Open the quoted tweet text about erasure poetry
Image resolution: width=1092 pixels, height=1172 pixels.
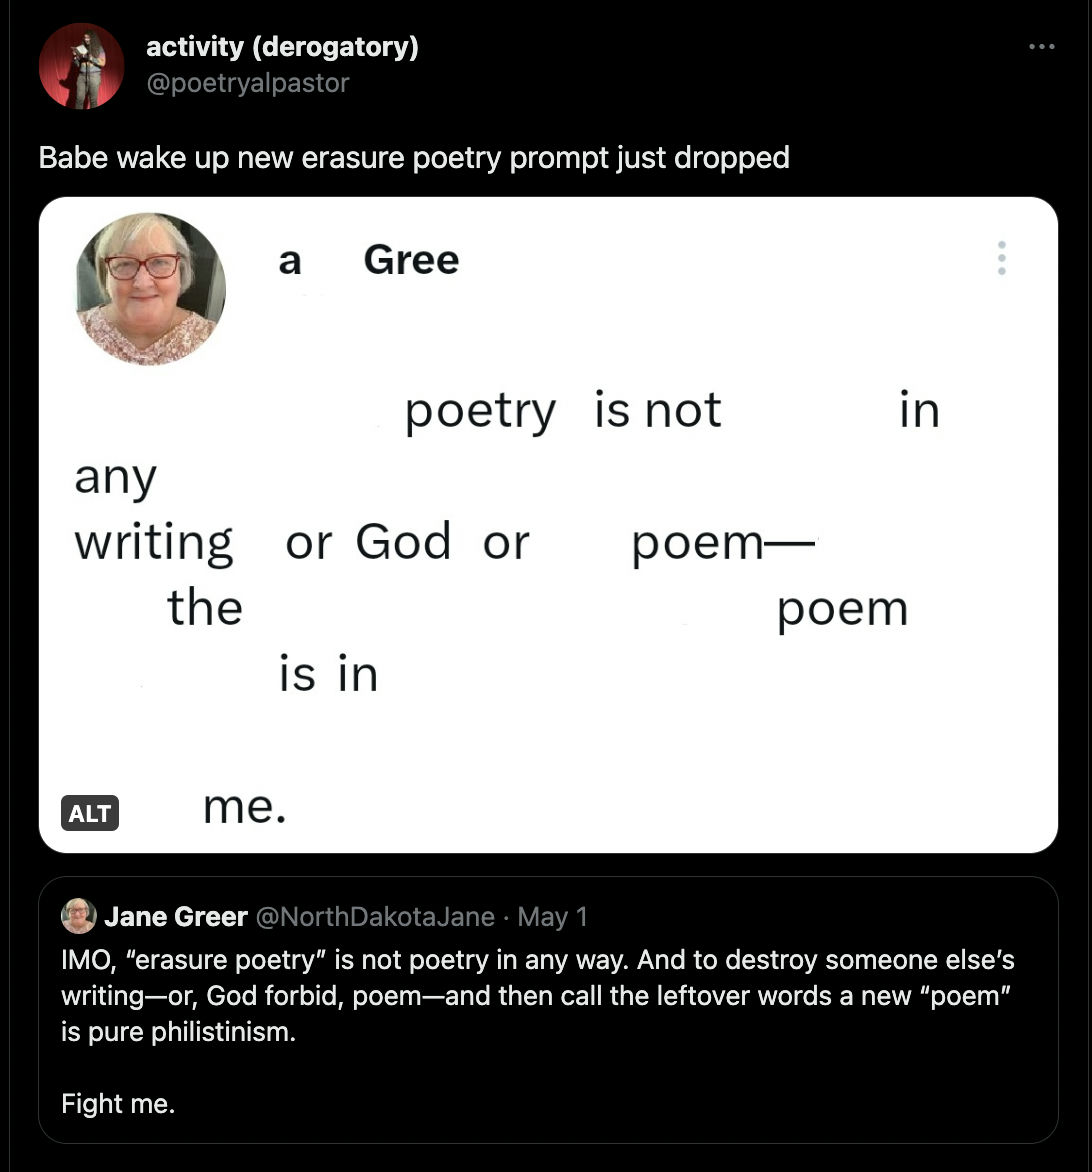click(x=537, y=996)
